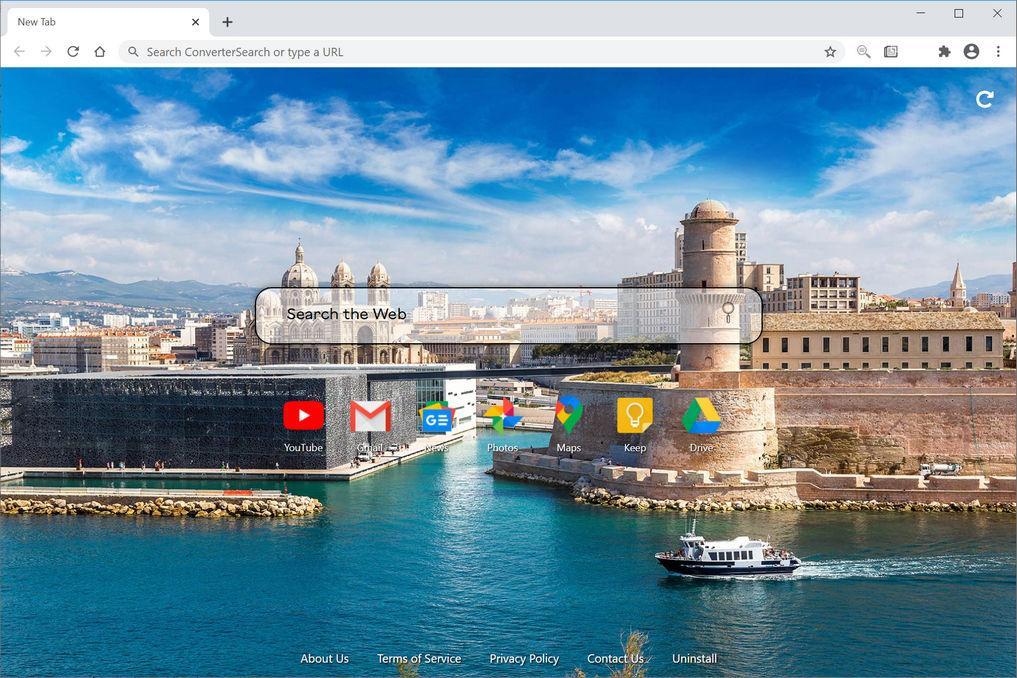Open the Google Photos shortcut icon
This screenshot has height=678, width=1017.
(503, 416)
